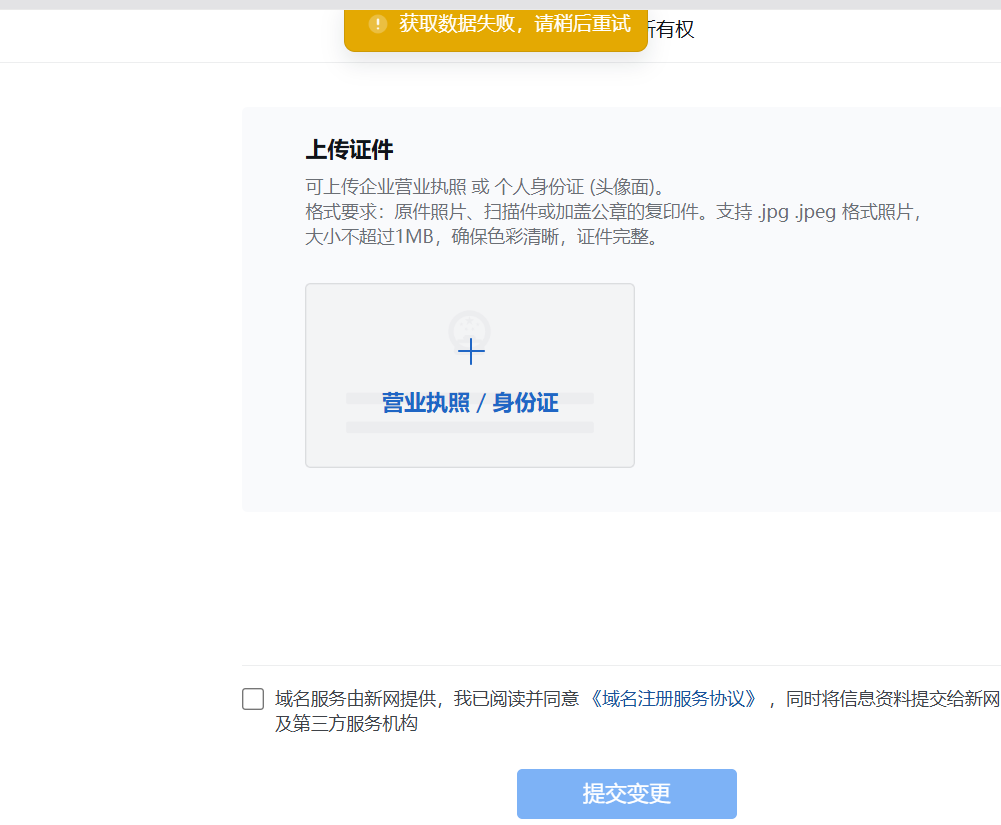Tick the agreement checkbox before submitting

point(252,699)
